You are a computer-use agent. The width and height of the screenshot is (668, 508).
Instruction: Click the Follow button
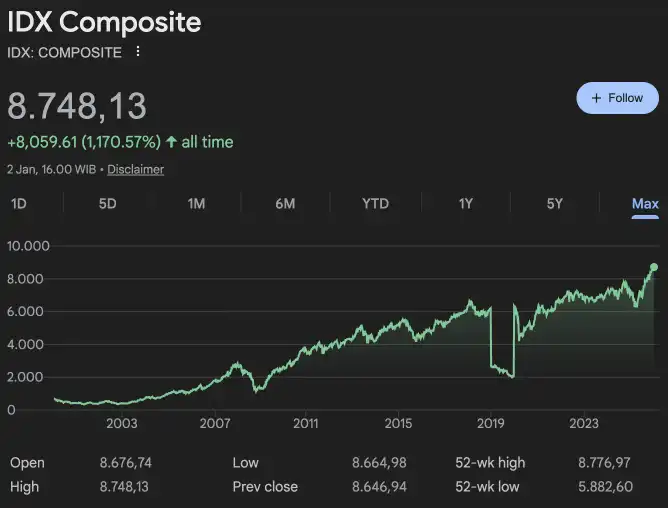tap(617, 98)
